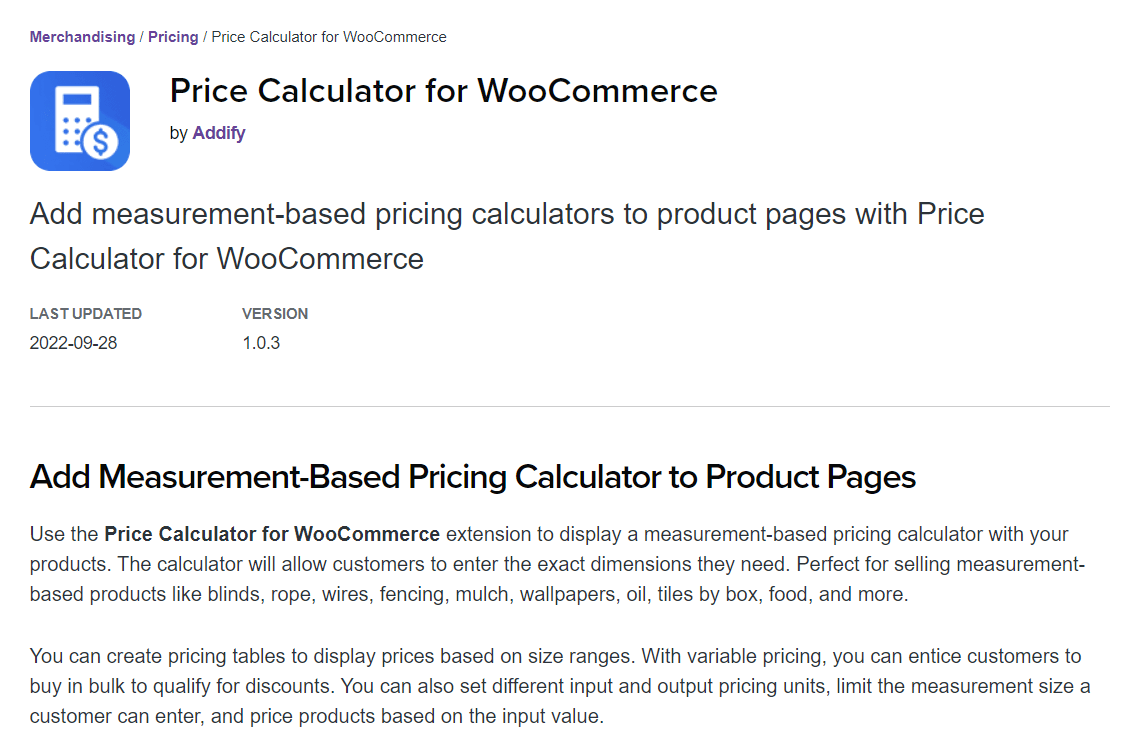
Task: Open the Pricing category breadcrumb
Action: pyautogui.click(x=172, y=36)
